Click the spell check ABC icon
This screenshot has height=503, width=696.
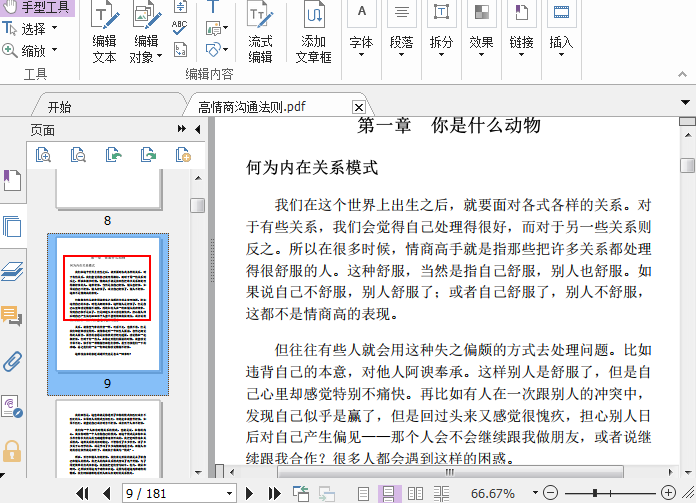click(179, 28)
